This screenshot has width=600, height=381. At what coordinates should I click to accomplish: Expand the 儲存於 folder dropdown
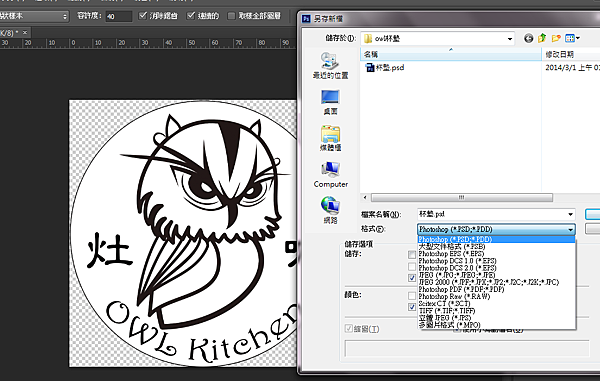[510, 39]
